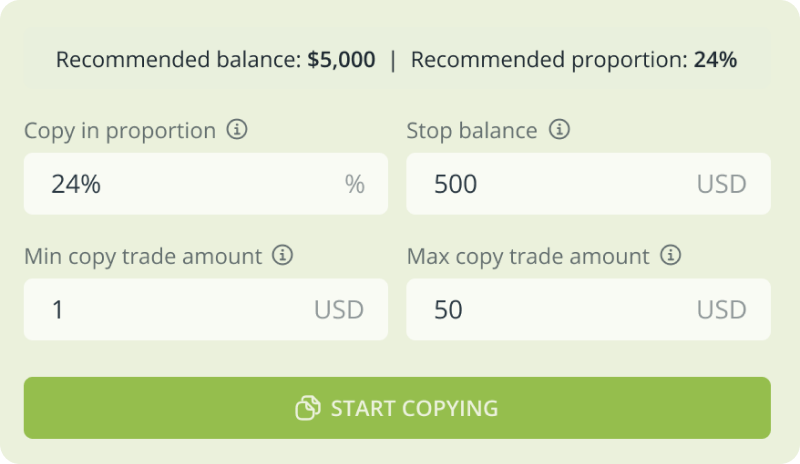Click the USD suffix in Stop balance field

(x=721, y=184)
